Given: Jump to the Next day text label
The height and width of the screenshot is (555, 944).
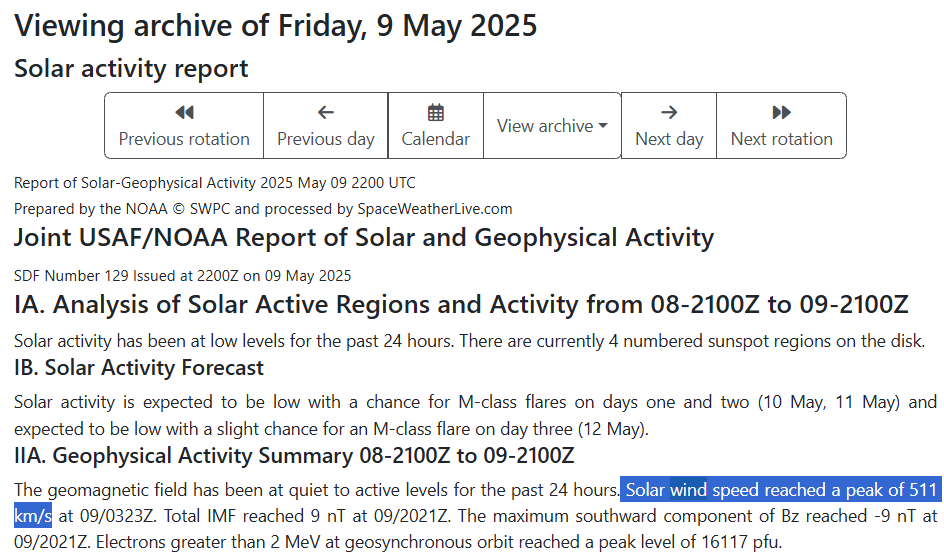Looking at the screenshot, I should click(669, 139).
